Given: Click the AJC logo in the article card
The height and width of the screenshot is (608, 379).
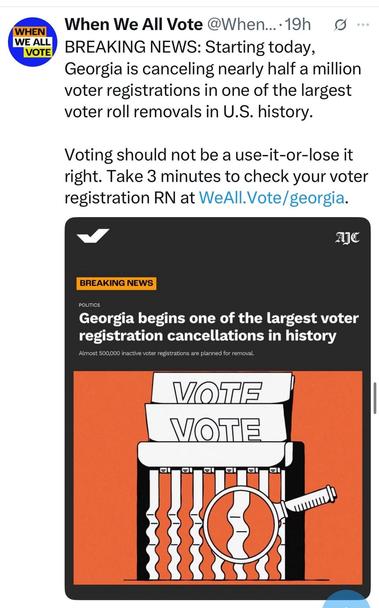Looking at the screenshot, I should [x=347, y=237].
